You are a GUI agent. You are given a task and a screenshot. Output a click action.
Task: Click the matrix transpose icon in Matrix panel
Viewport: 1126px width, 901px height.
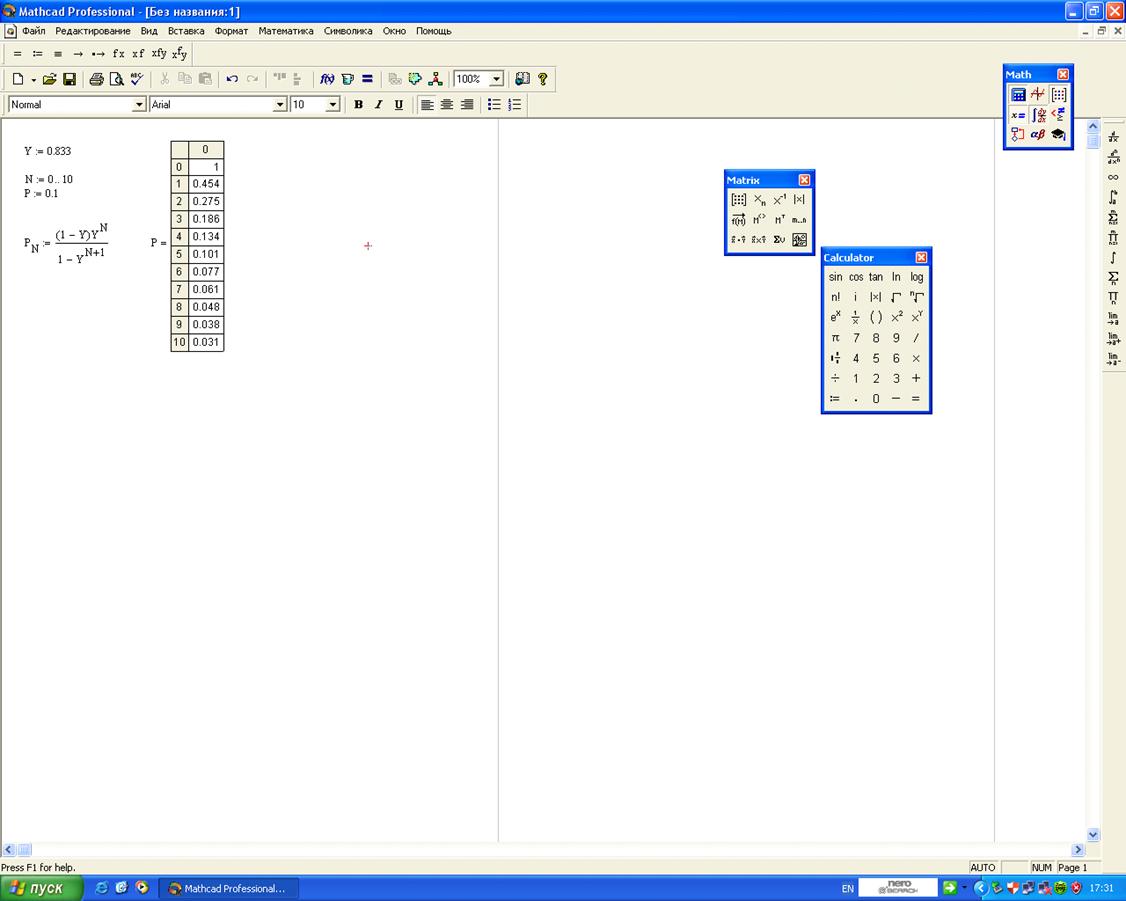coord(779,220)
